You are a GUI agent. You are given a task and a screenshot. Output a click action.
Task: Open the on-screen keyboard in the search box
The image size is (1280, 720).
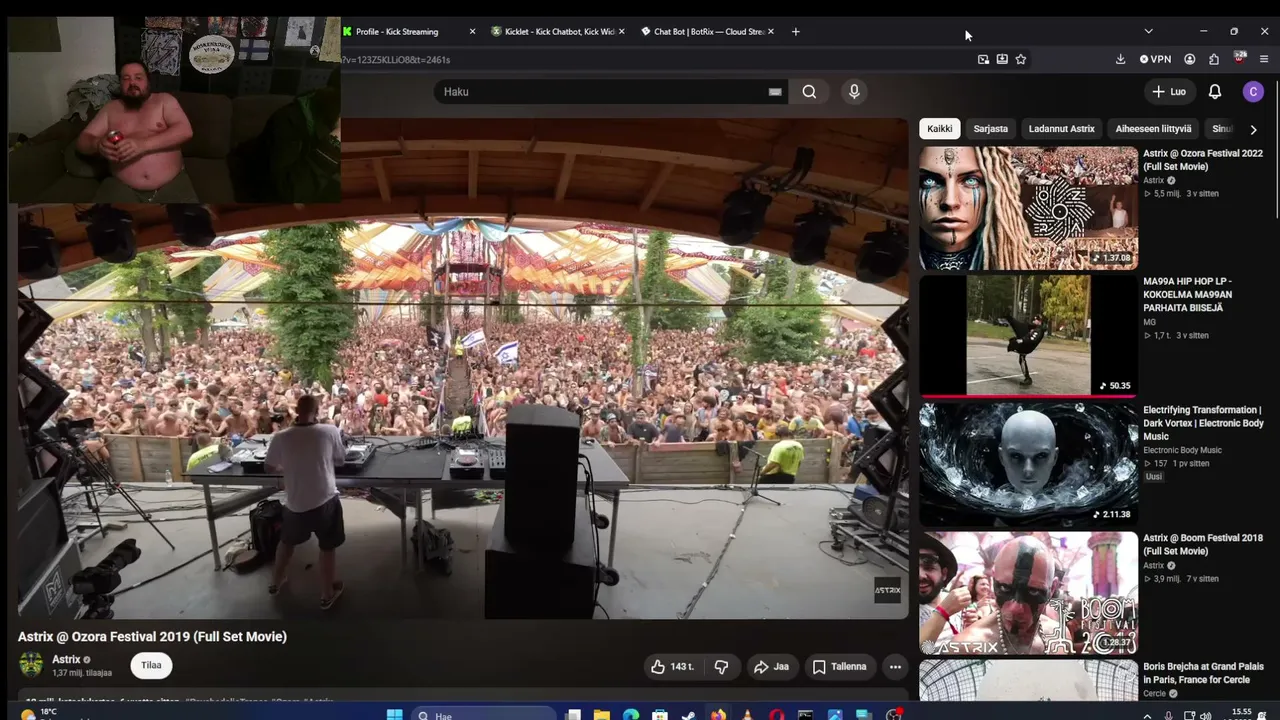775,92
